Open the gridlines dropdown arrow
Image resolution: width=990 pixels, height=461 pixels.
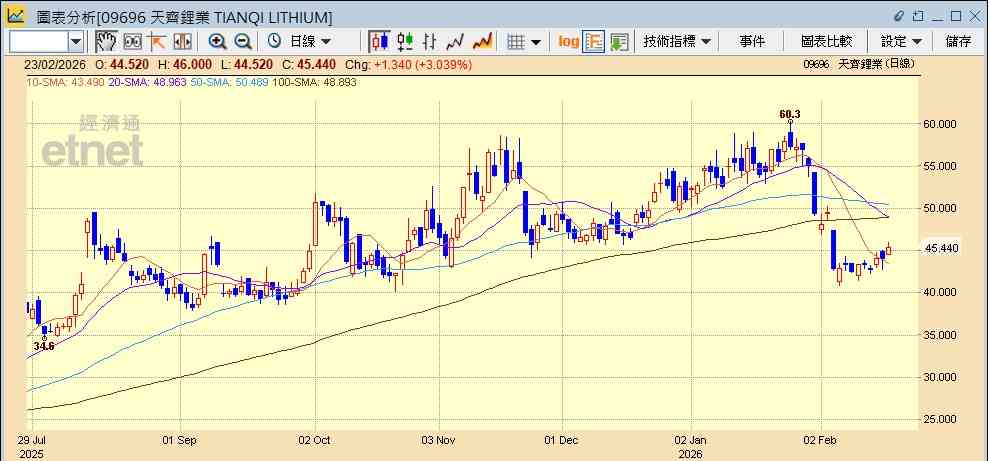point(536,42)
